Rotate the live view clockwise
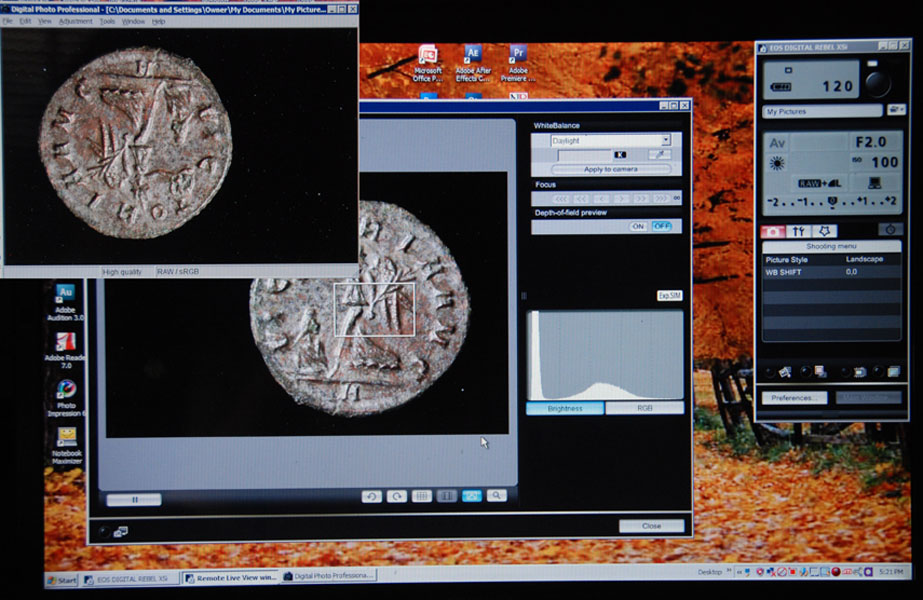 point(397,496)
